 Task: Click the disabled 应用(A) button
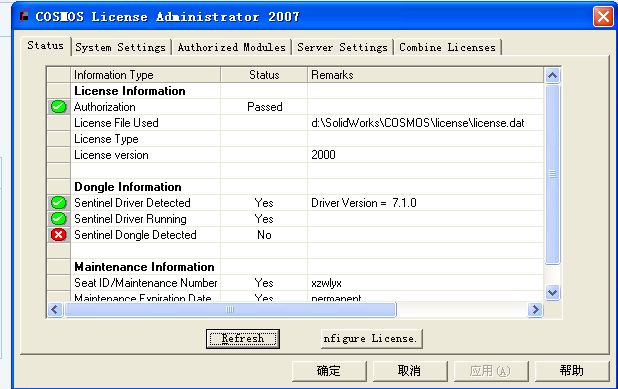click(x=490, y=371)
